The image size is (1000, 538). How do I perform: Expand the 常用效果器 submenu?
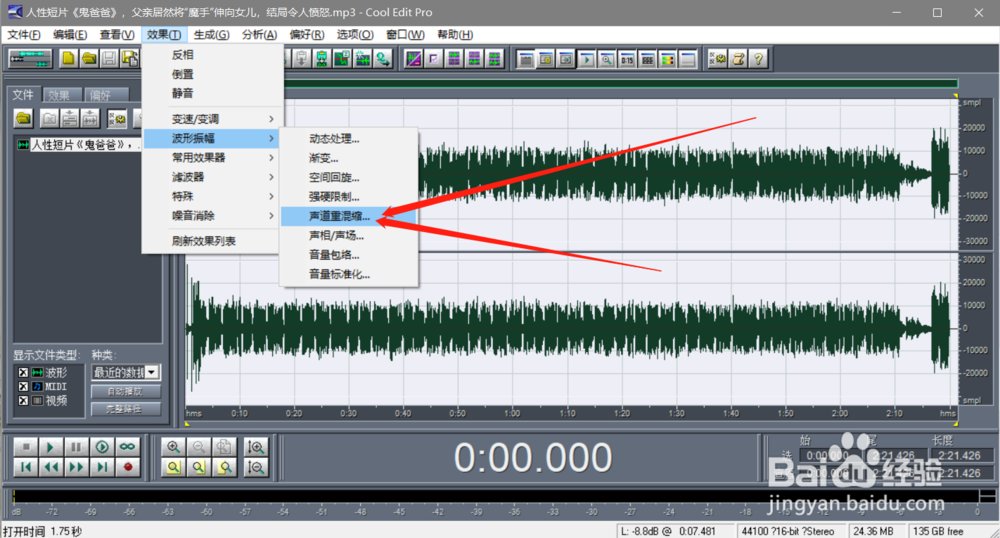(213, 157)
